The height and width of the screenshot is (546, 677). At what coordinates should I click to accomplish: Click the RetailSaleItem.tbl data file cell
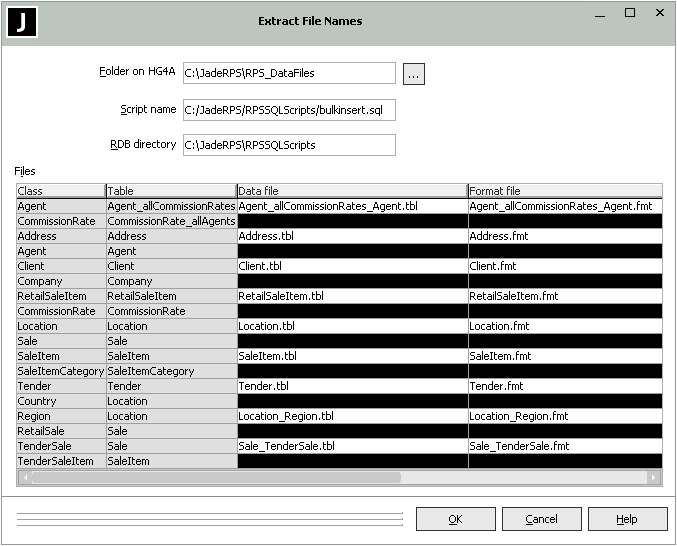(x=351, y=297)
